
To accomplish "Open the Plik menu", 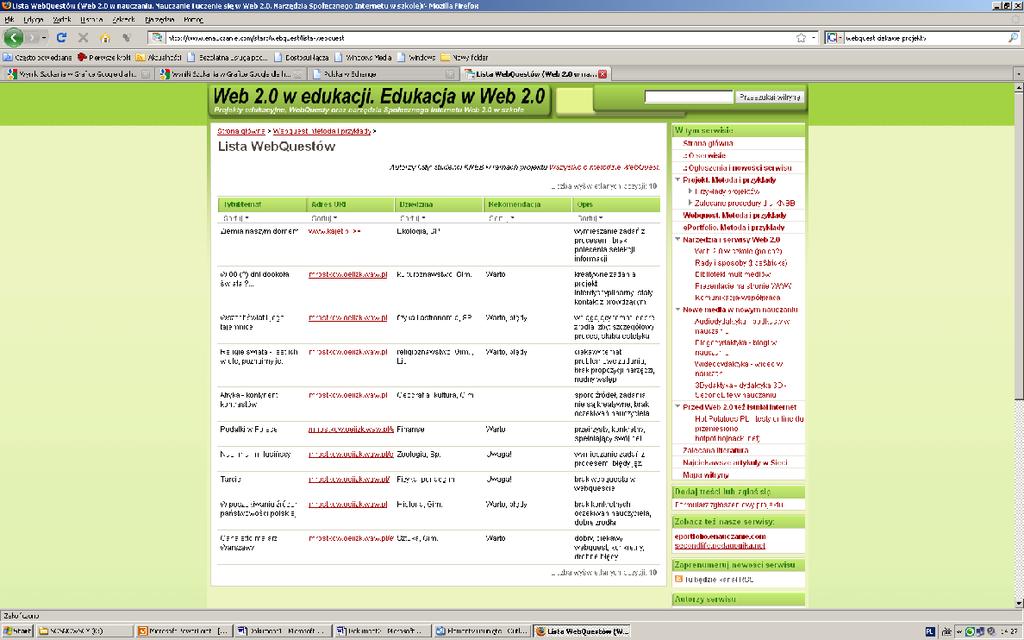I will (x=9, y=20).
